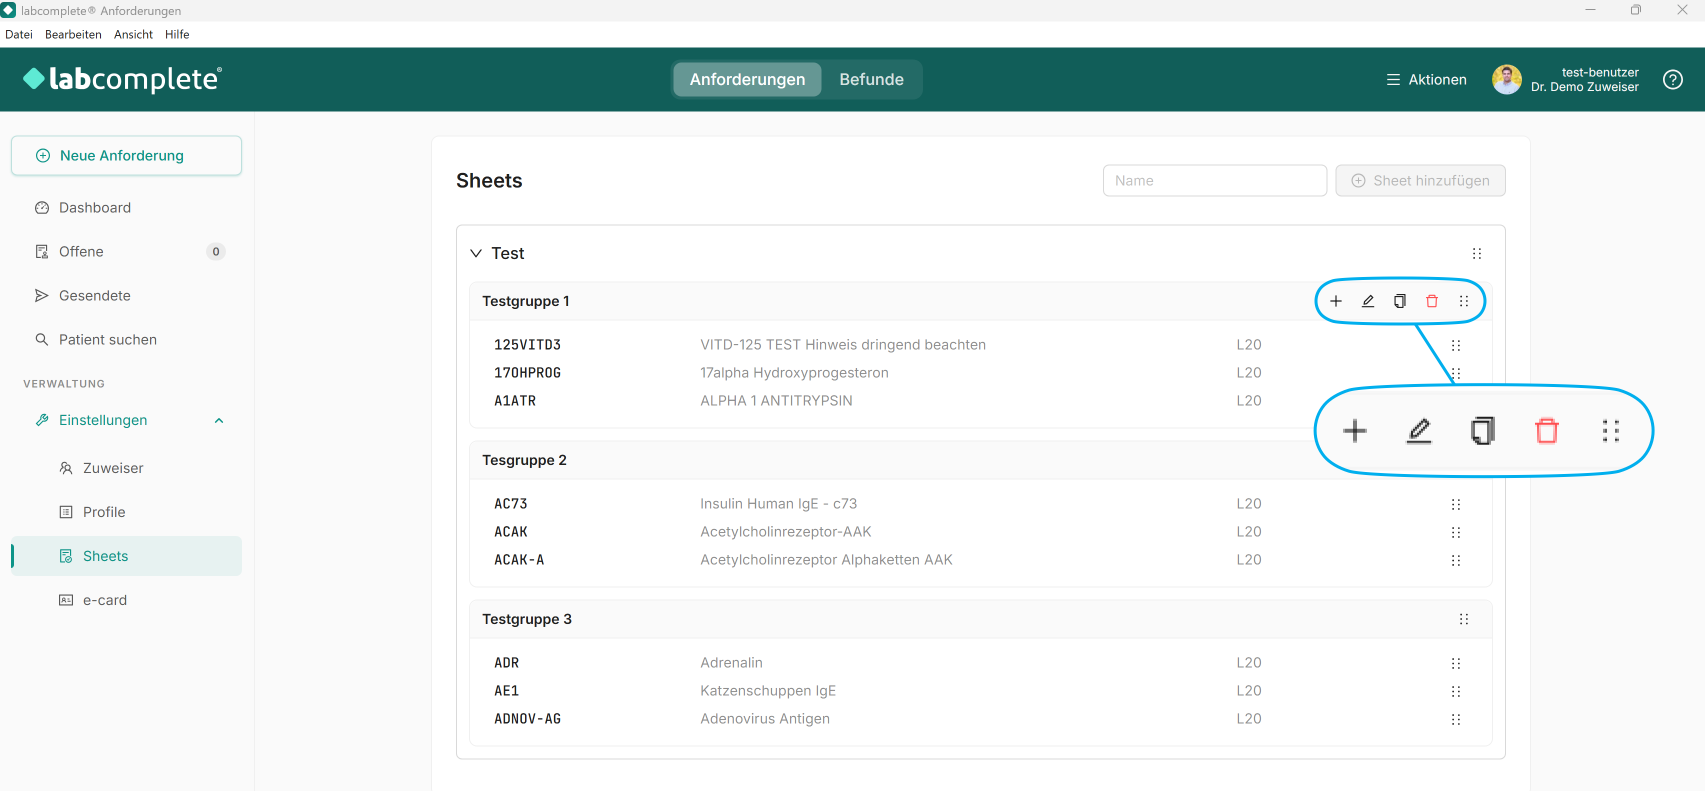This screenshot has height=791, width=1705.
Task: Open the help question mark icon
Action: [1673, 80]
